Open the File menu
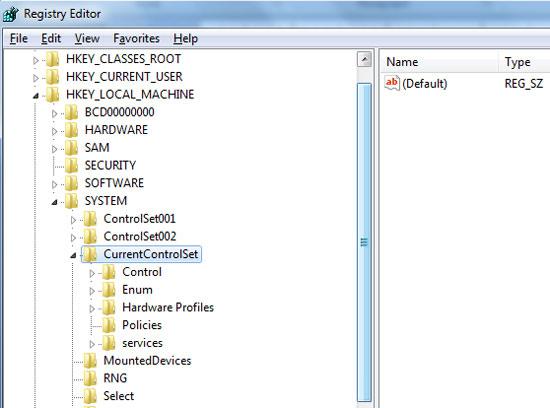The image size is (550, 408). 19,38
